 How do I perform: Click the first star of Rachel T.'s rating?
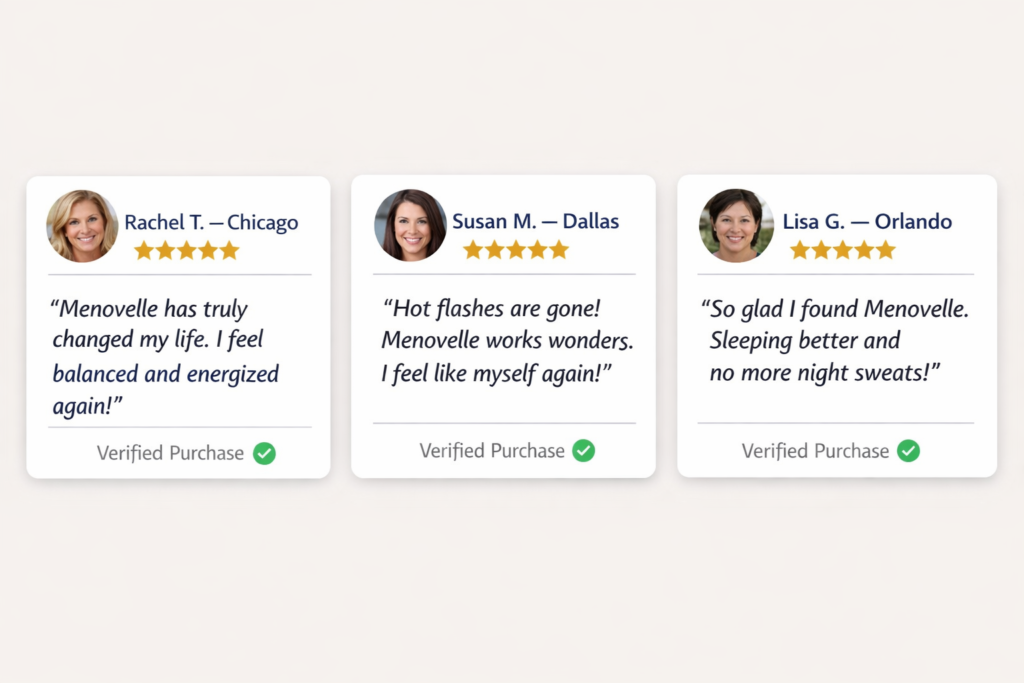(144, 250)
